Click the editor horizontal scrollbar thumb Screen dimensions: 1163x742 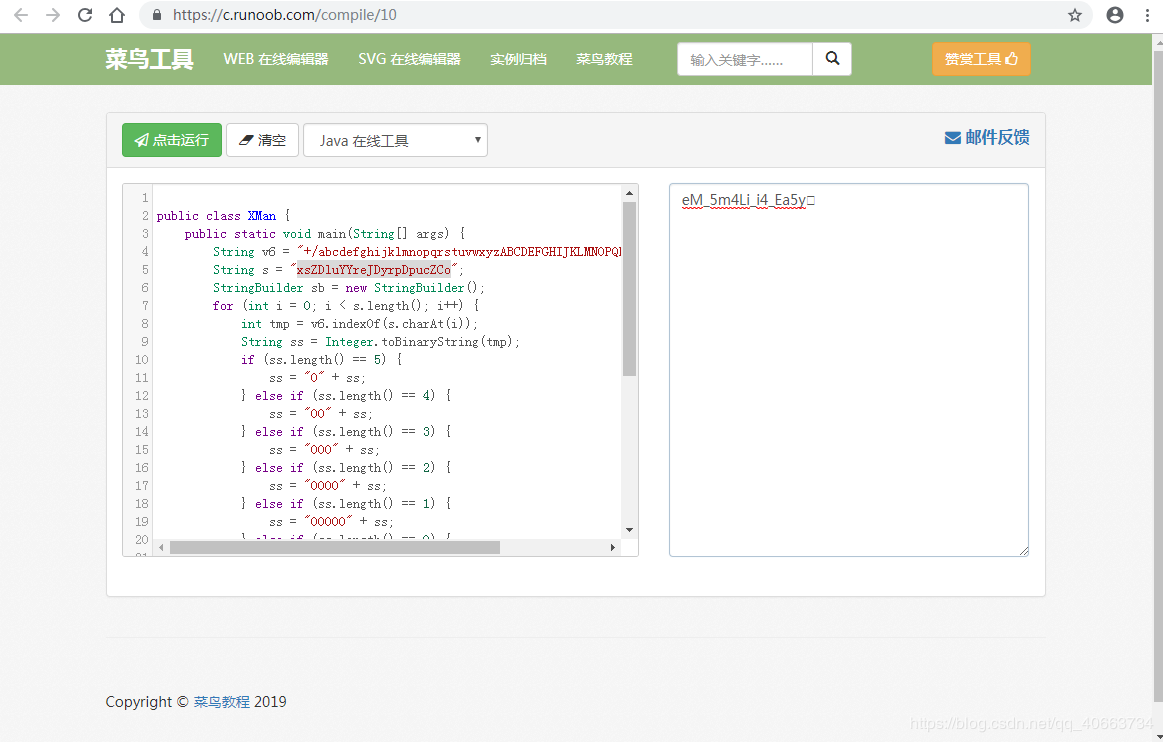(335, 548)
